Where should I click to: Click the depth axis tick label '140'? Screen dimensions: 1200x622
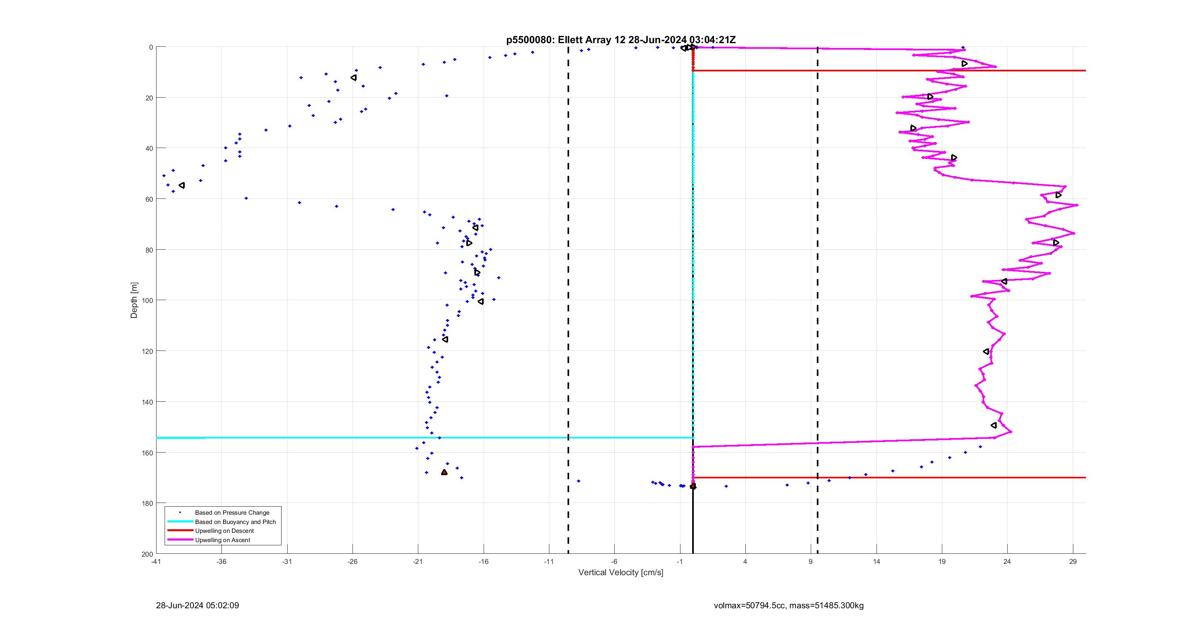click(x=146, y=402)
